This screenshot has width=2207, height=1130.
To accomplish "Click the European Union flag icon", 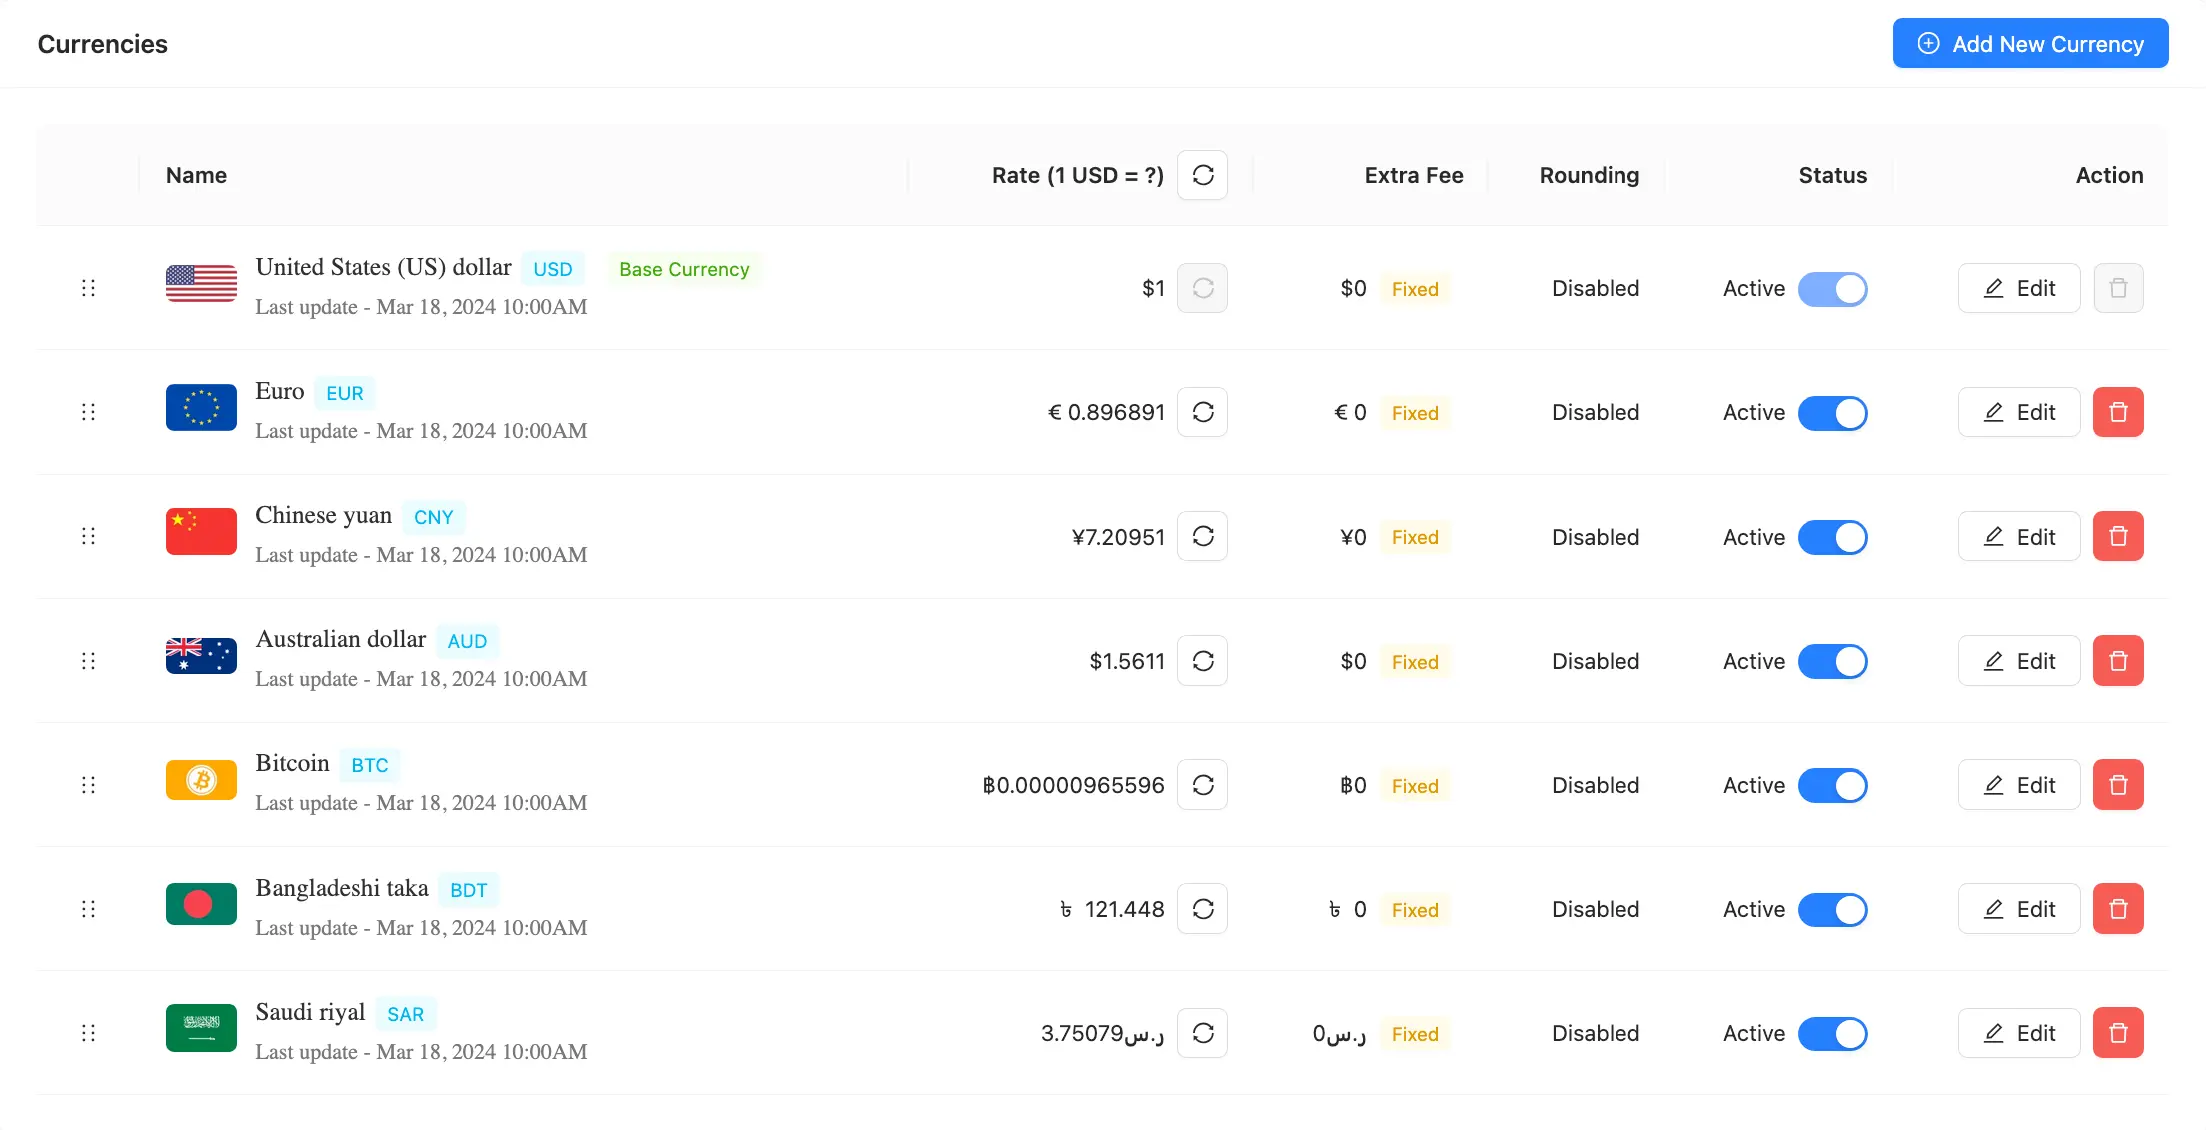I will tap(201, 408).
